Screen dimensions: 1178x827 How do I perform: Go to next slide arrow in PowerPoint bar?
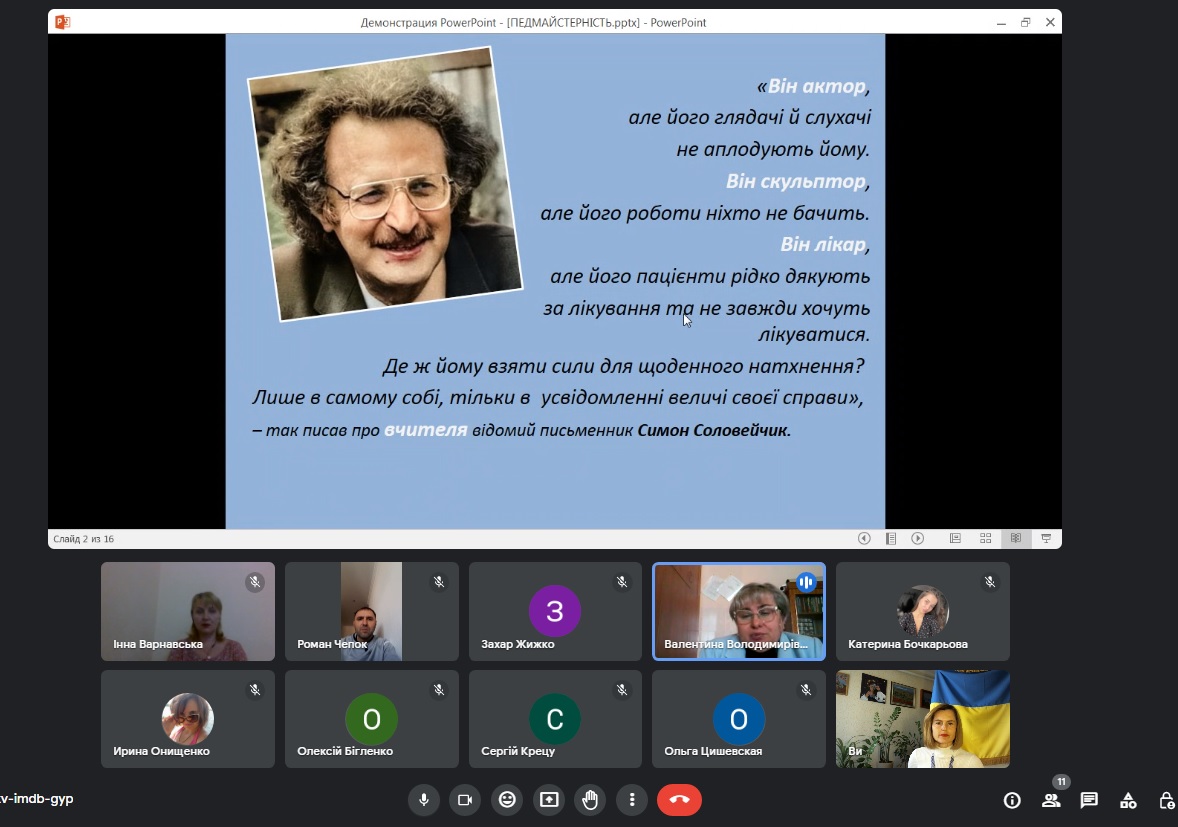917,539
